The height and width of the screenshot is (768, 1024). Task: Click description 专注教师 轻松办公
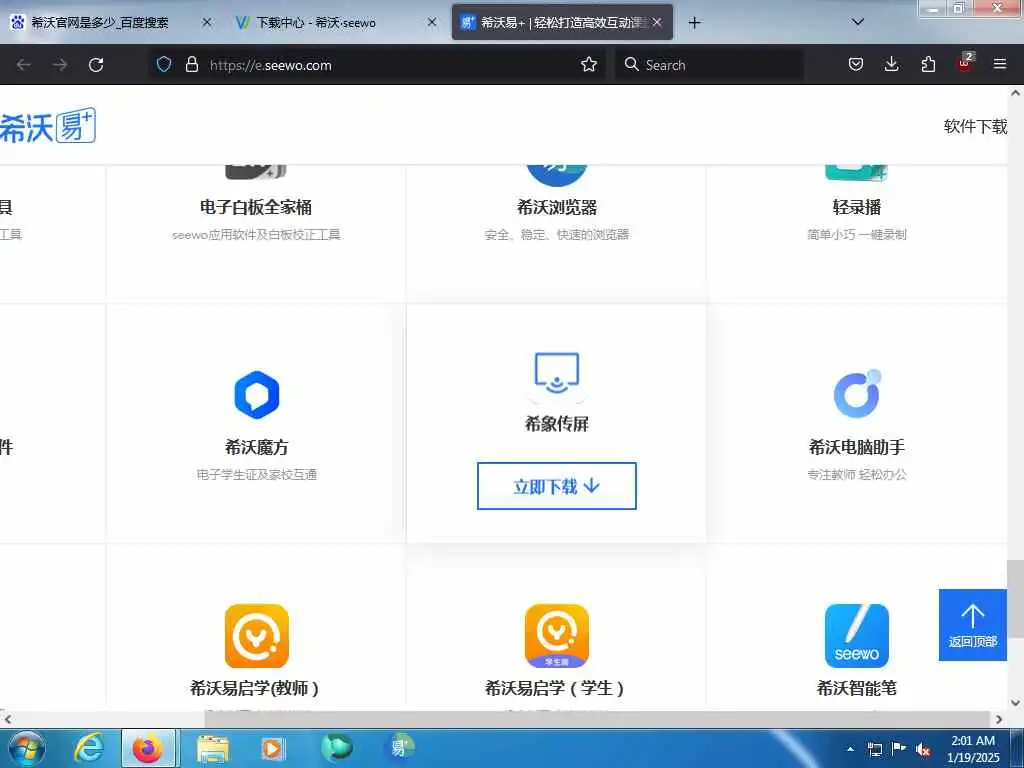857,475
